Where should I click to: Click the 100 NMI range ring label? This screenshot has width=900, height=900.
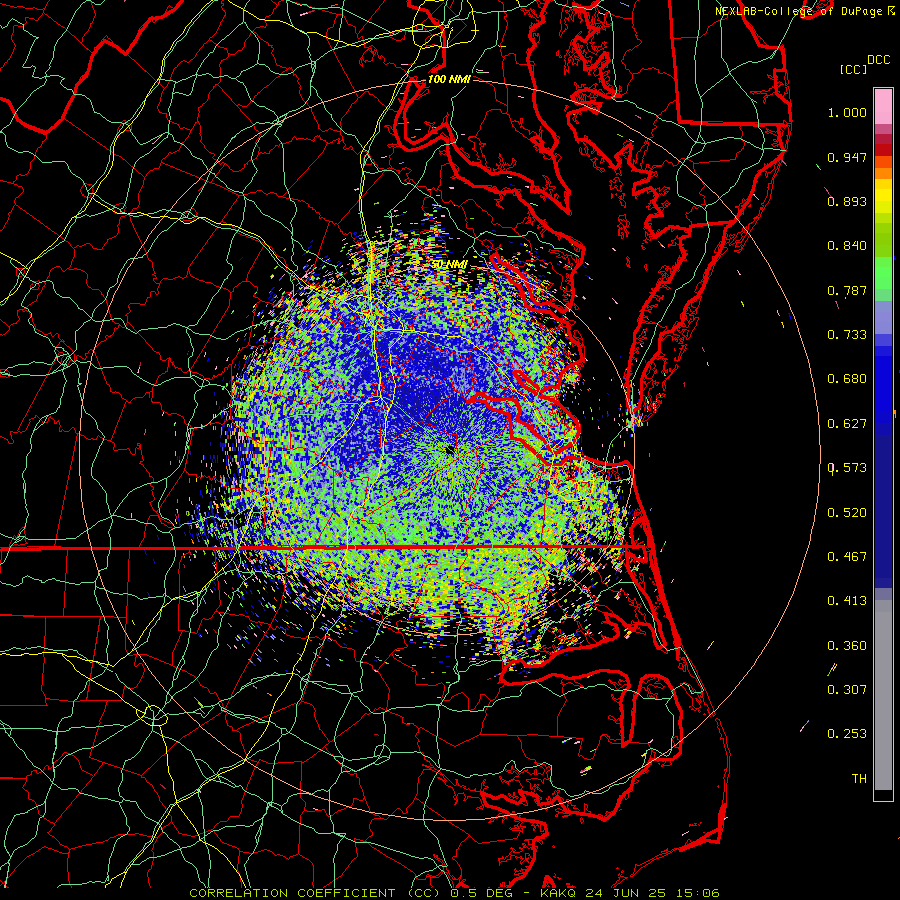[449, 79]
